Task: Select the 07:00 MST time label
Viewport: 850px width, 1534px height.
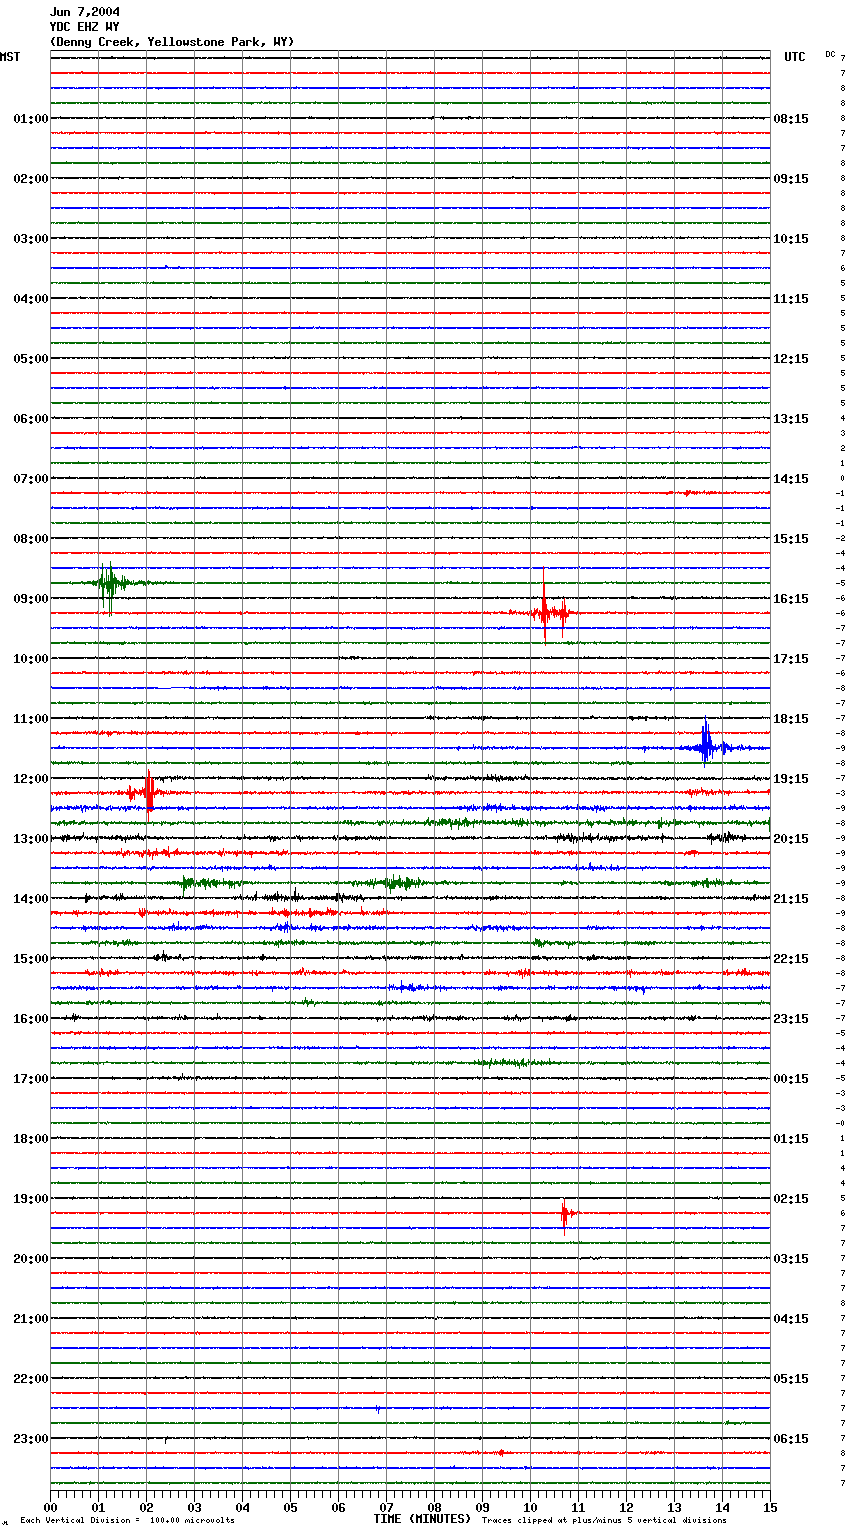Action: click(x=31, y=479)
